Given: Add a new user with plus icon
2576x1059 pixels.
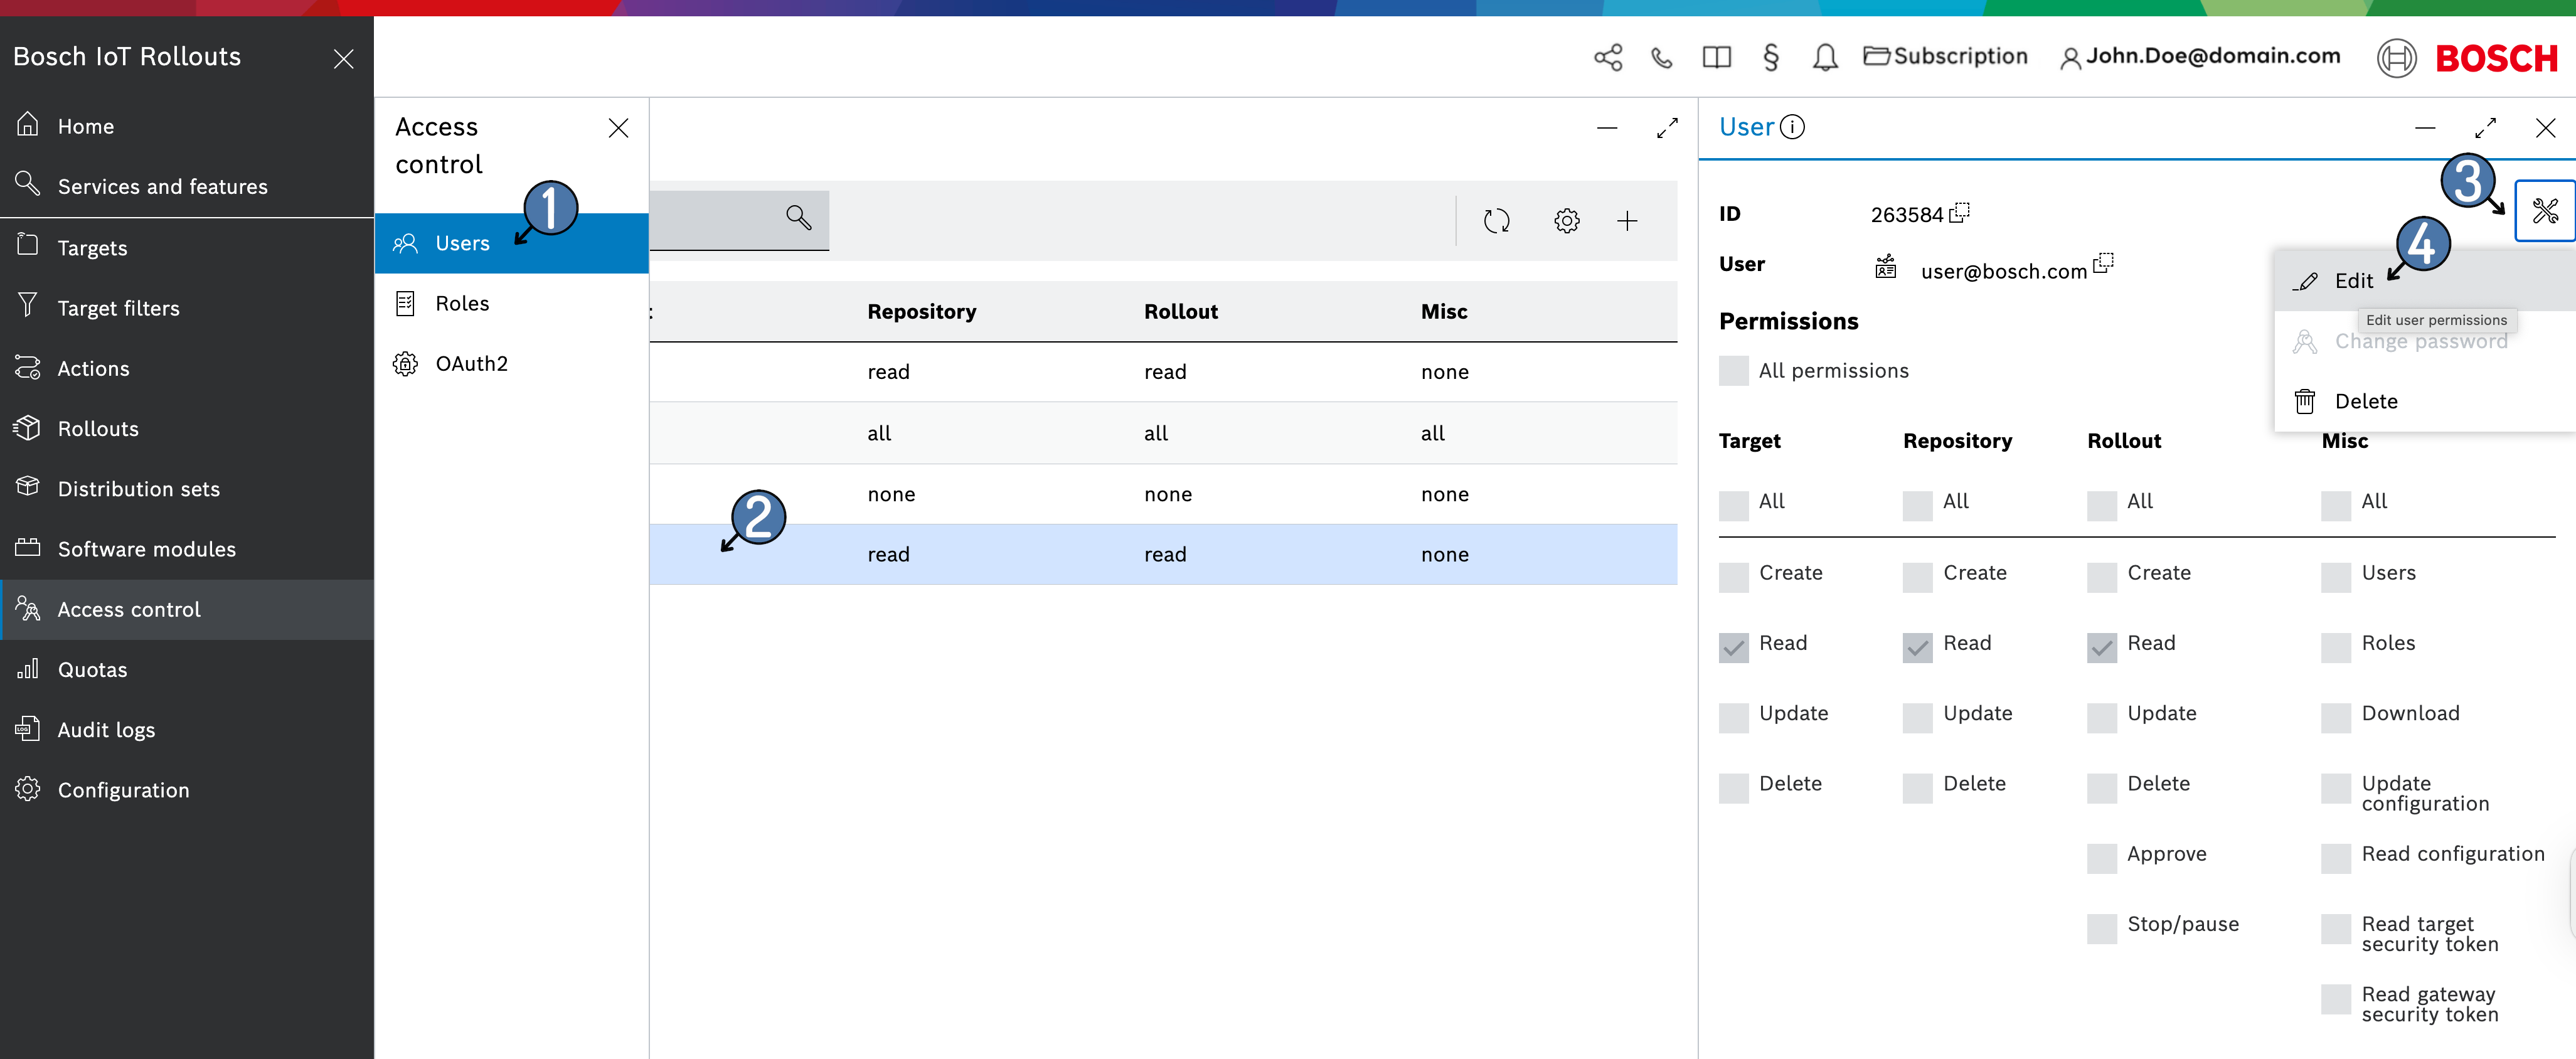Looking at the screenshot, I should 1627,221.
